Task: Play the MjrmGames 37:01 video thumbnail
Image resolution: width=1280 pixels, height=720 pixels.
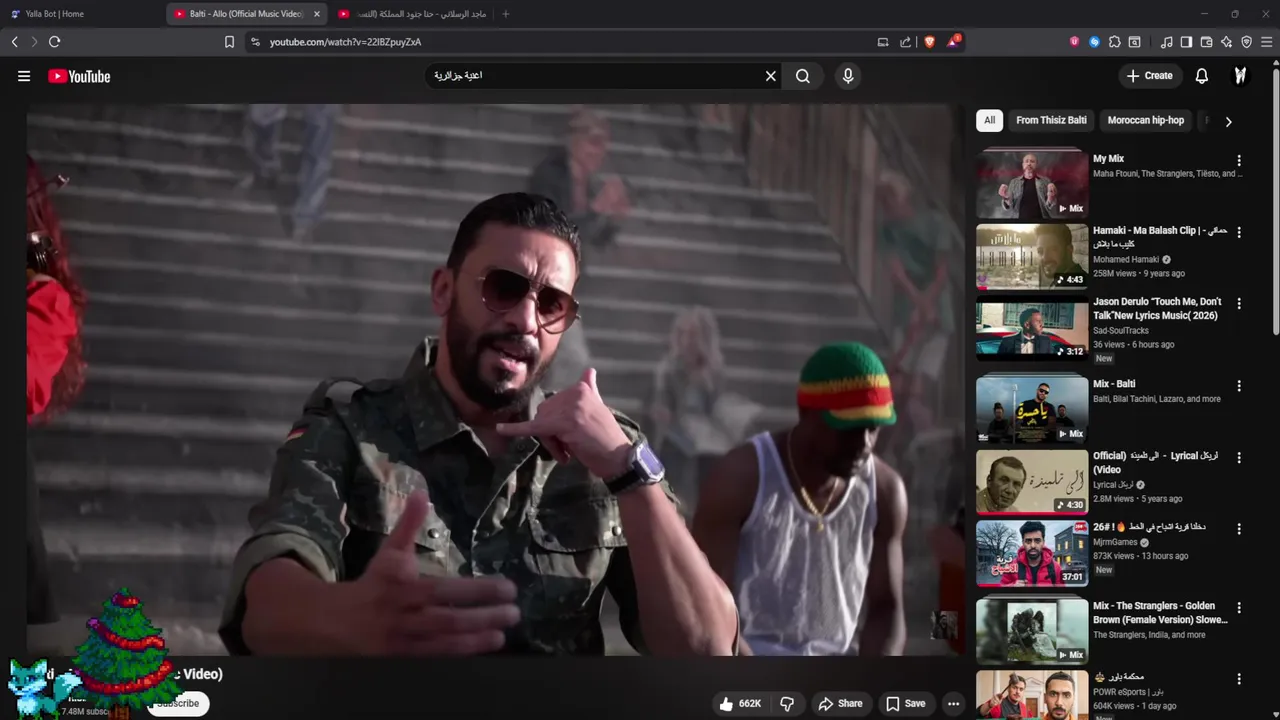Action: [x=1032, y=554]
